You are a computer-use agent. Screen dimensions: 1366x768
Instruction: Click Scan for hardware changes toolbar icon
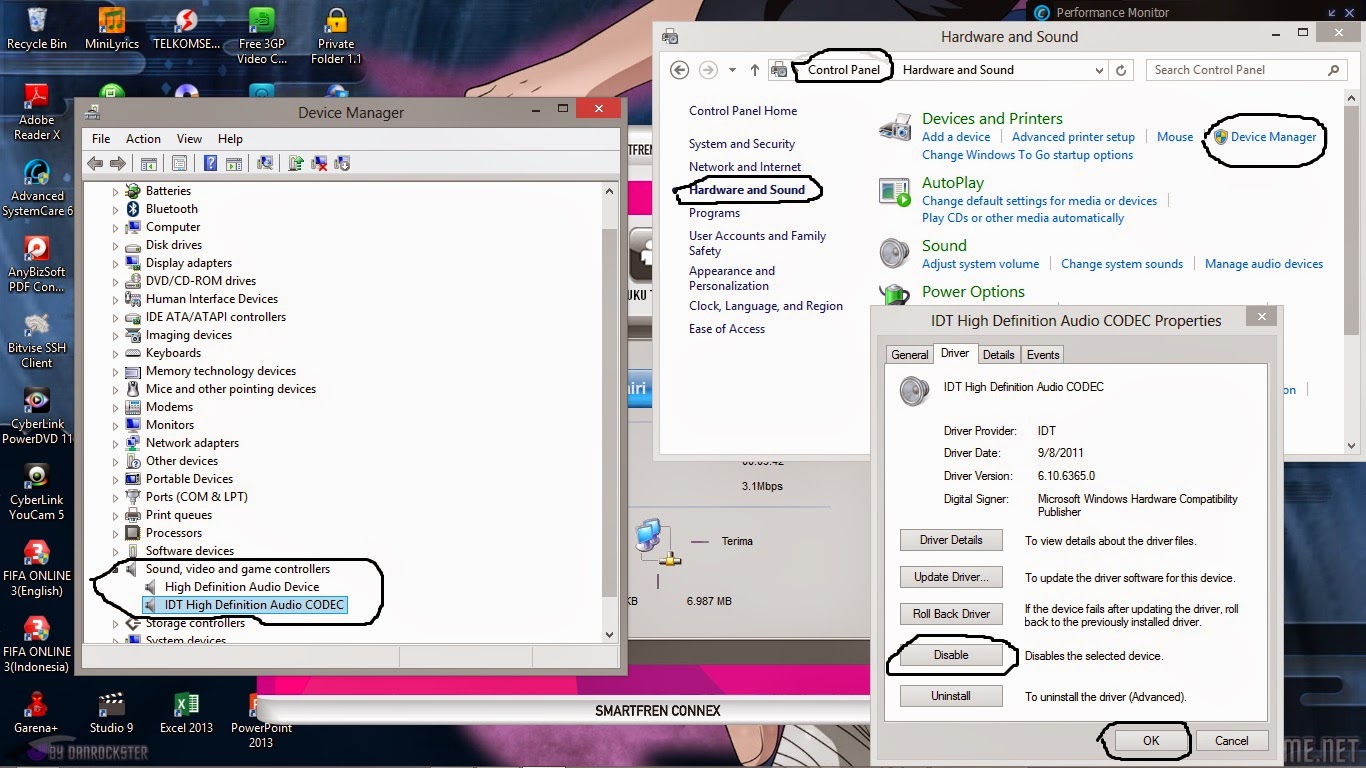[x=265, y=163]
